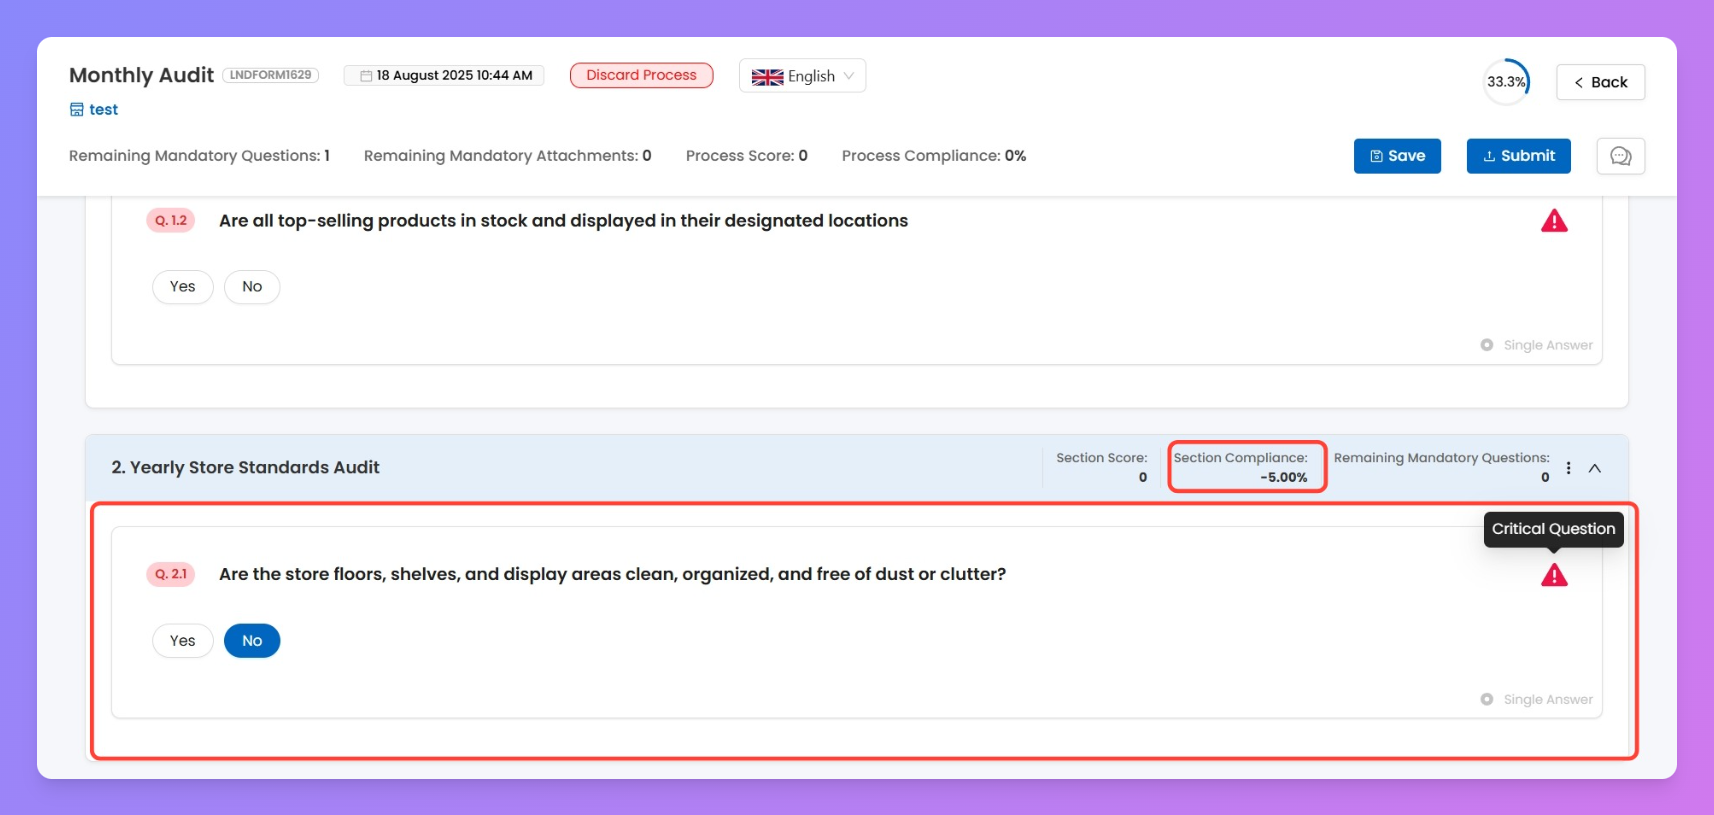
Task: Click the critical warning triangle on Q. 2.1
Action: (x=1554, y=575)
